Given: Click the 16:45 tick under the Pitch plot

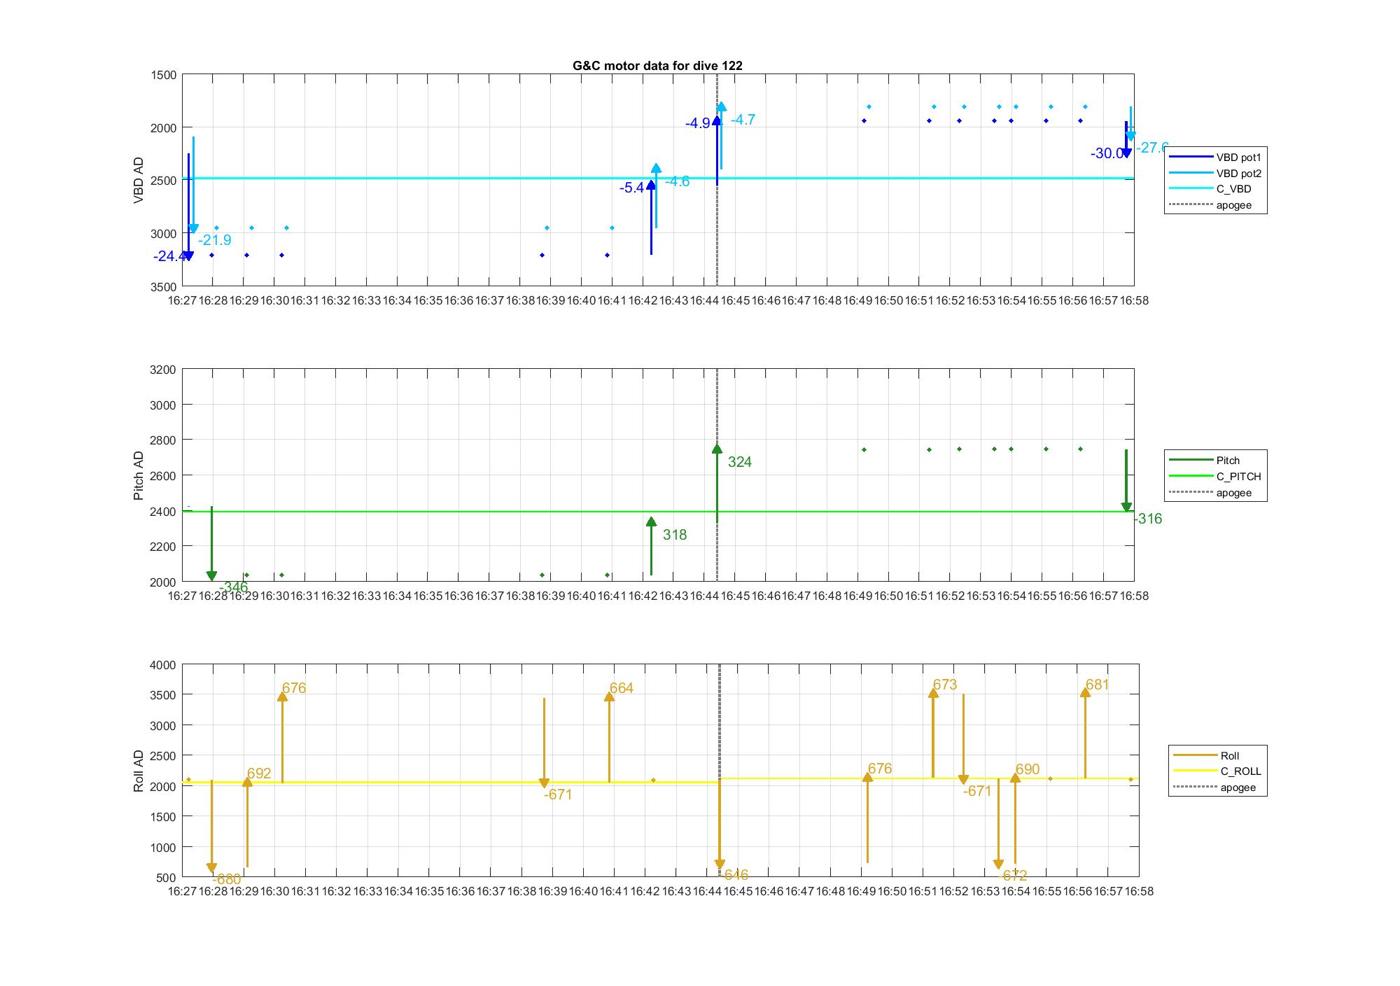Looking at the screenshot, I should click(735, 596).
